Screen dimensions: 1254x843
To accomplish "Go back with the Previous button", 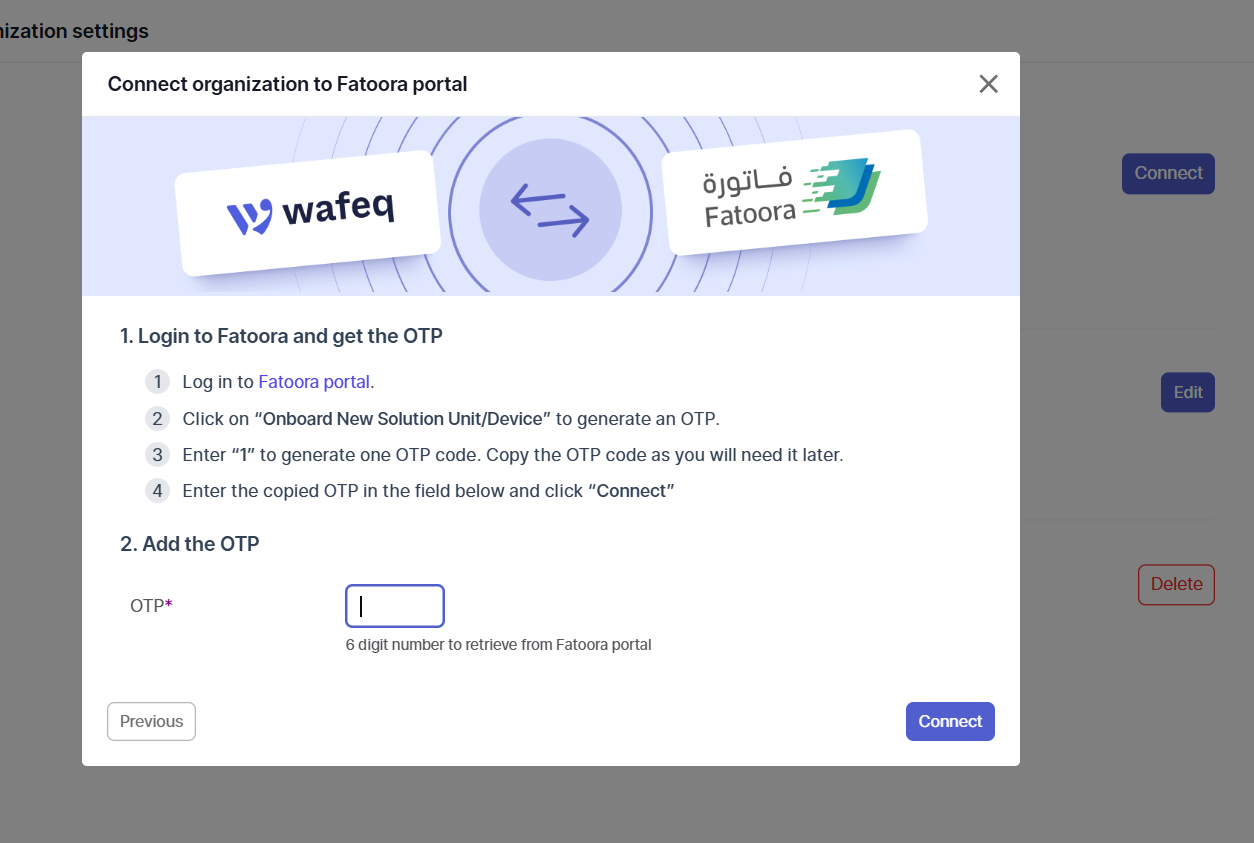I will tap(151, 721).
